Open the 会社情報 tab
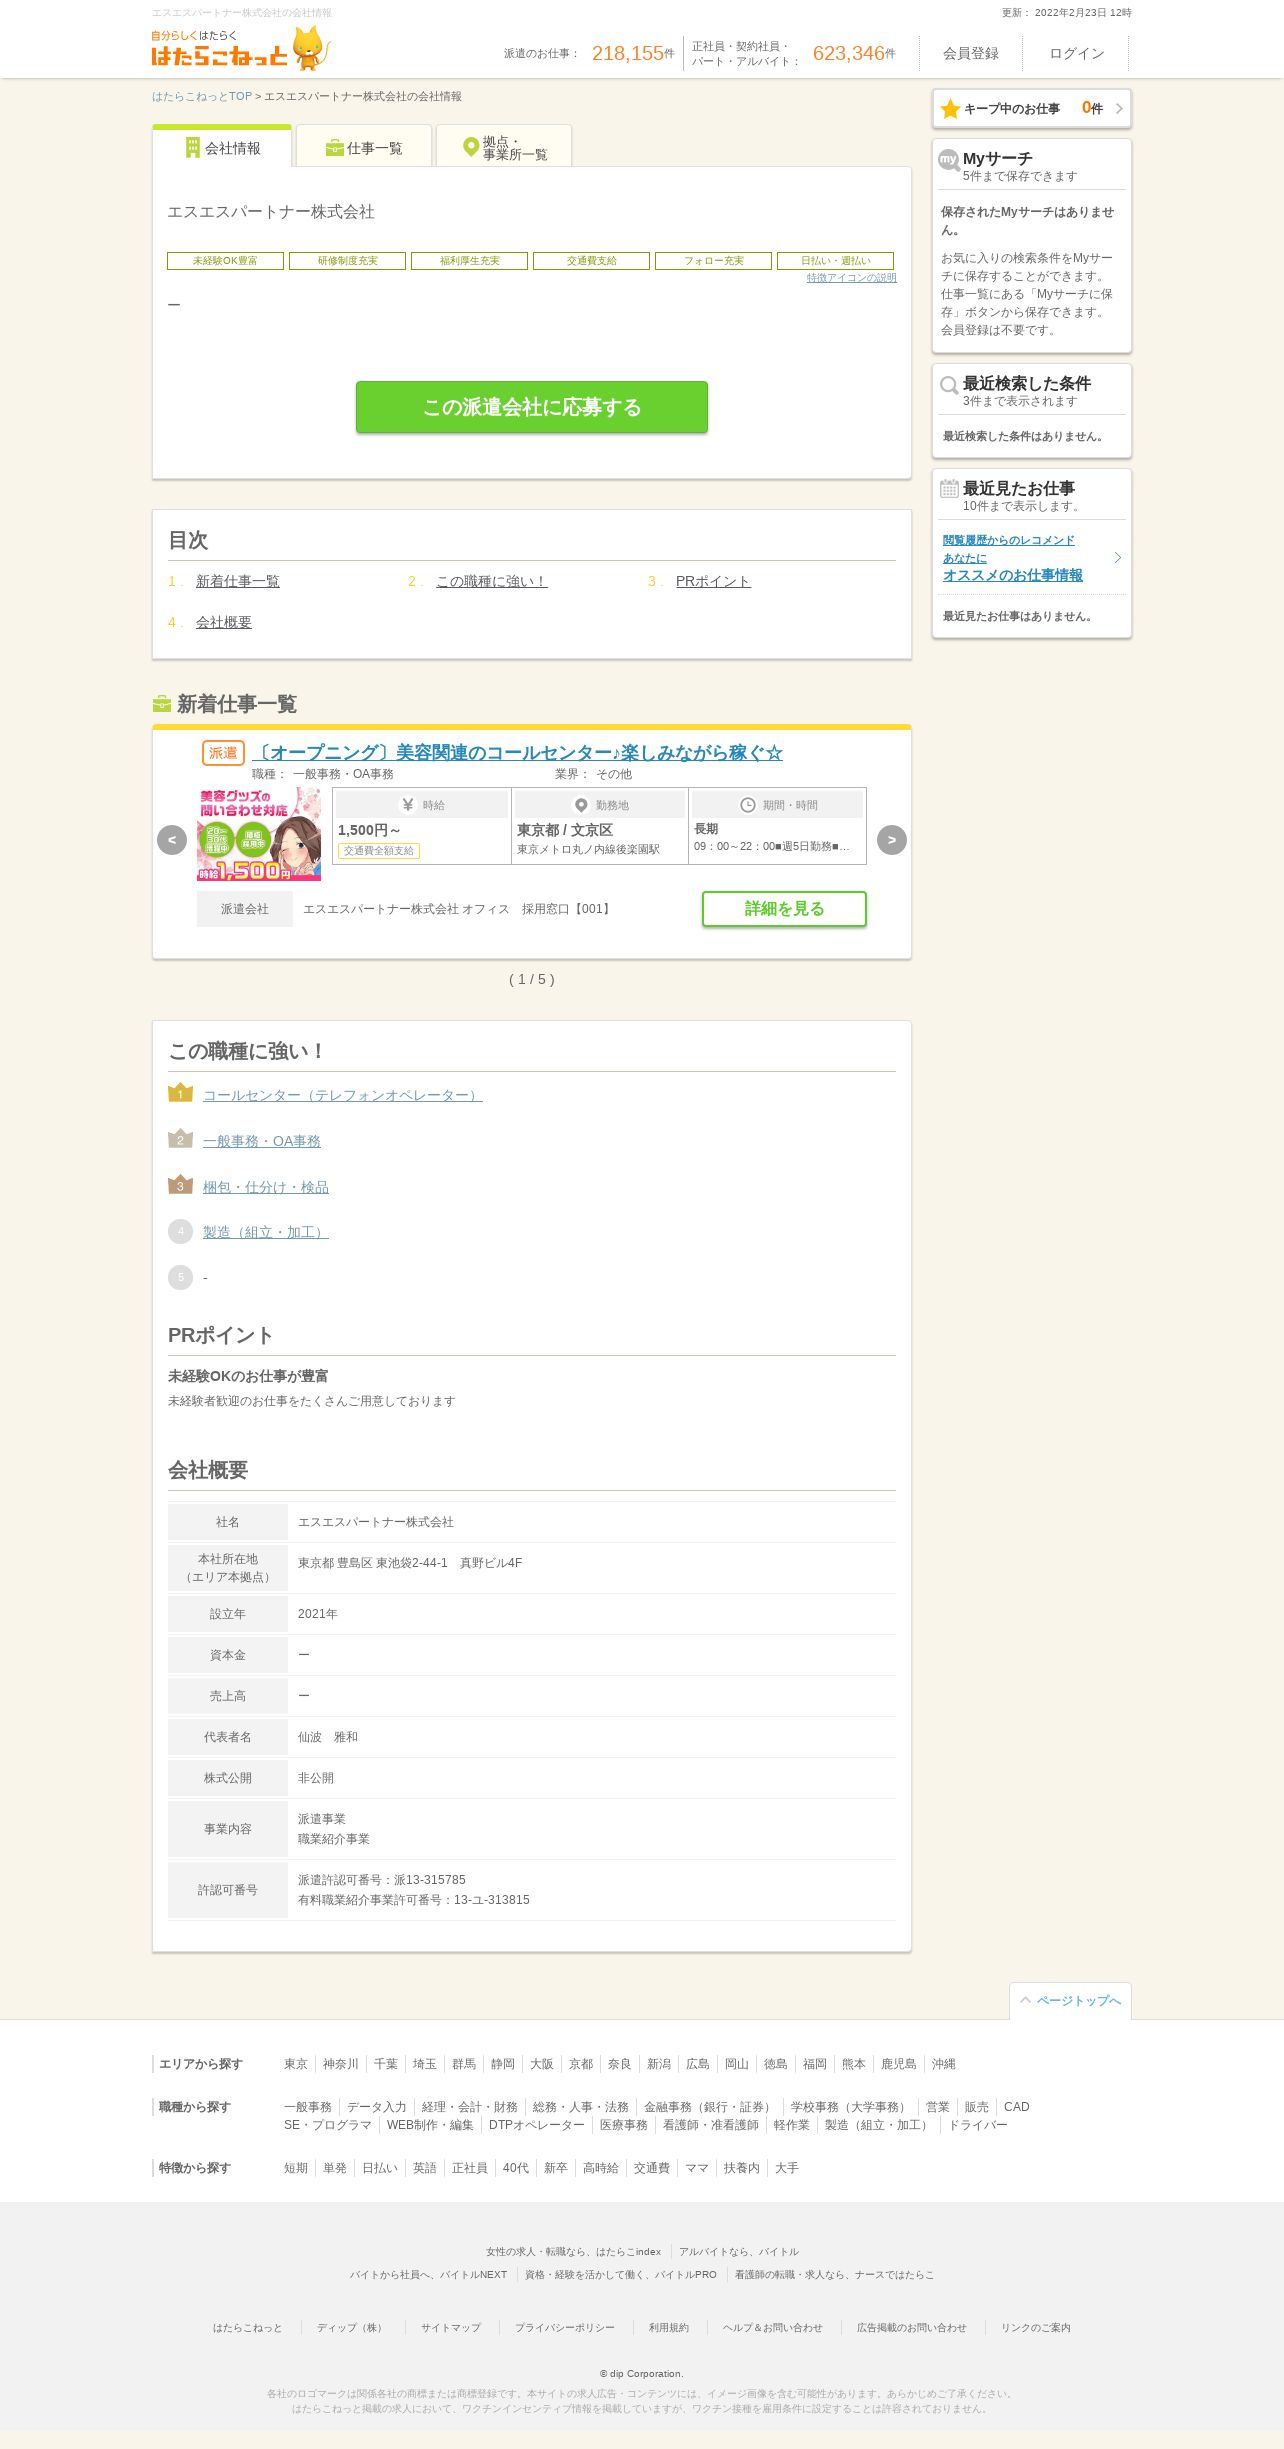The image size is (1284, 2449). [x=222, y=148]
